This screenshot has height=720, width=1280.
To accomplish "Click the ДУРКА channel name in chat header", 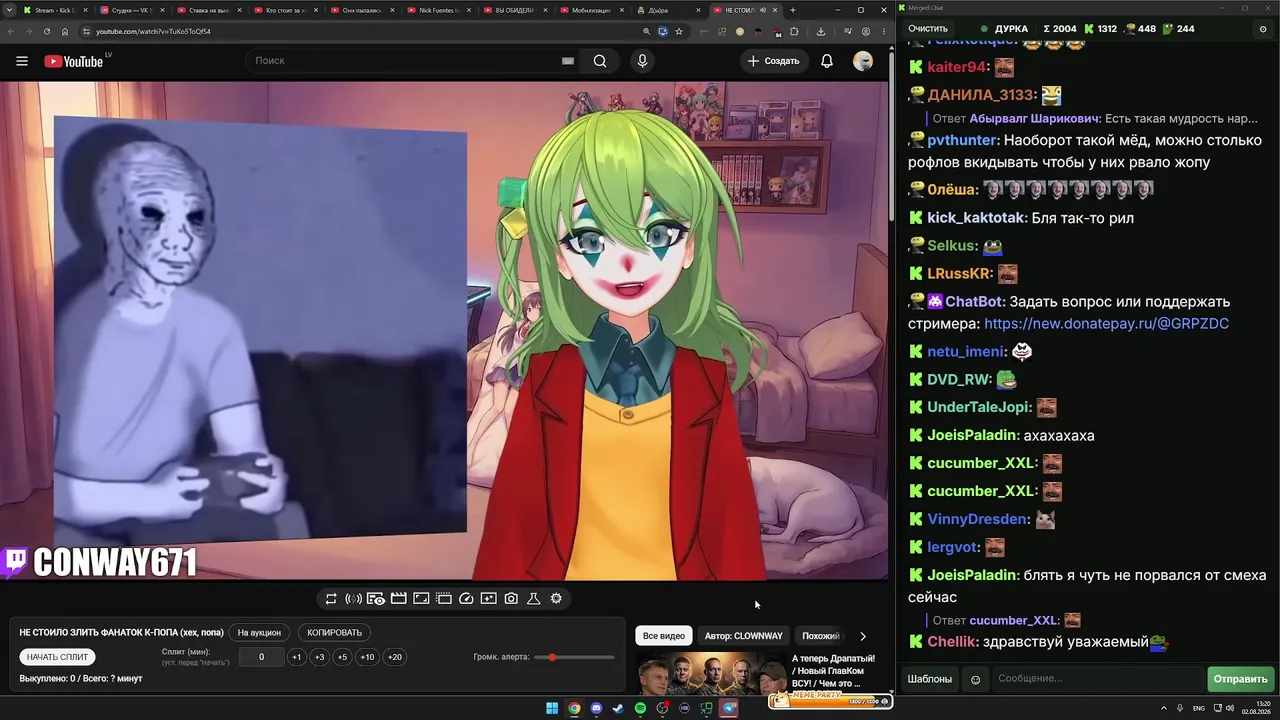I will [x=1012, y=29].
